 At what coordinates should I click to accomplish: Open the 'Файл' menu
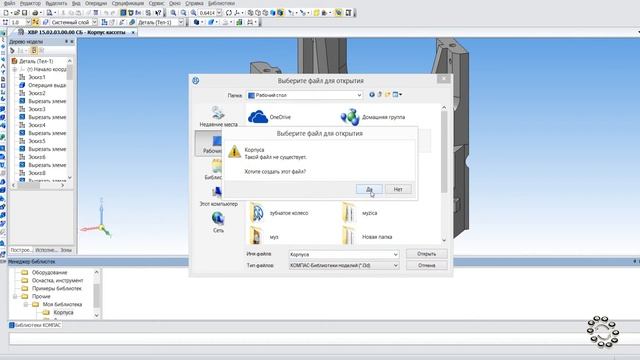(9, 3)
